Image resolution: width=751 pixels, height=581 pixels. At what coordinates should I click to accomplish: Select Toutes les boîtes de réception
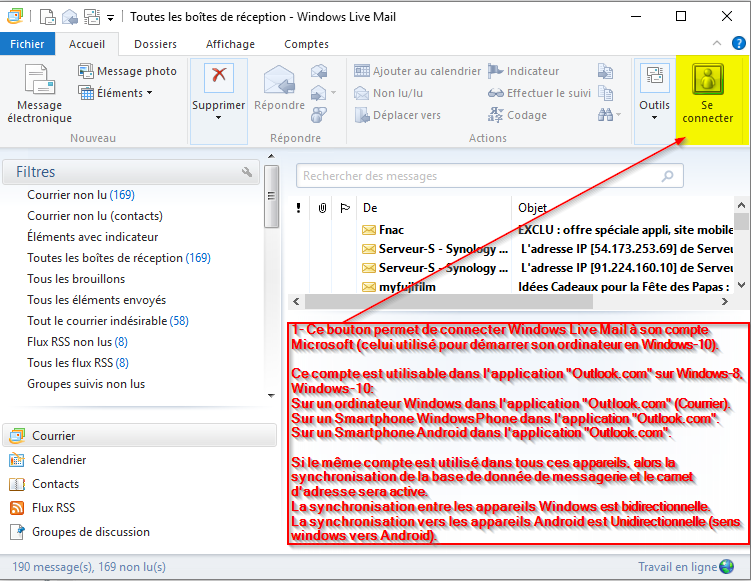coord(119,258)
